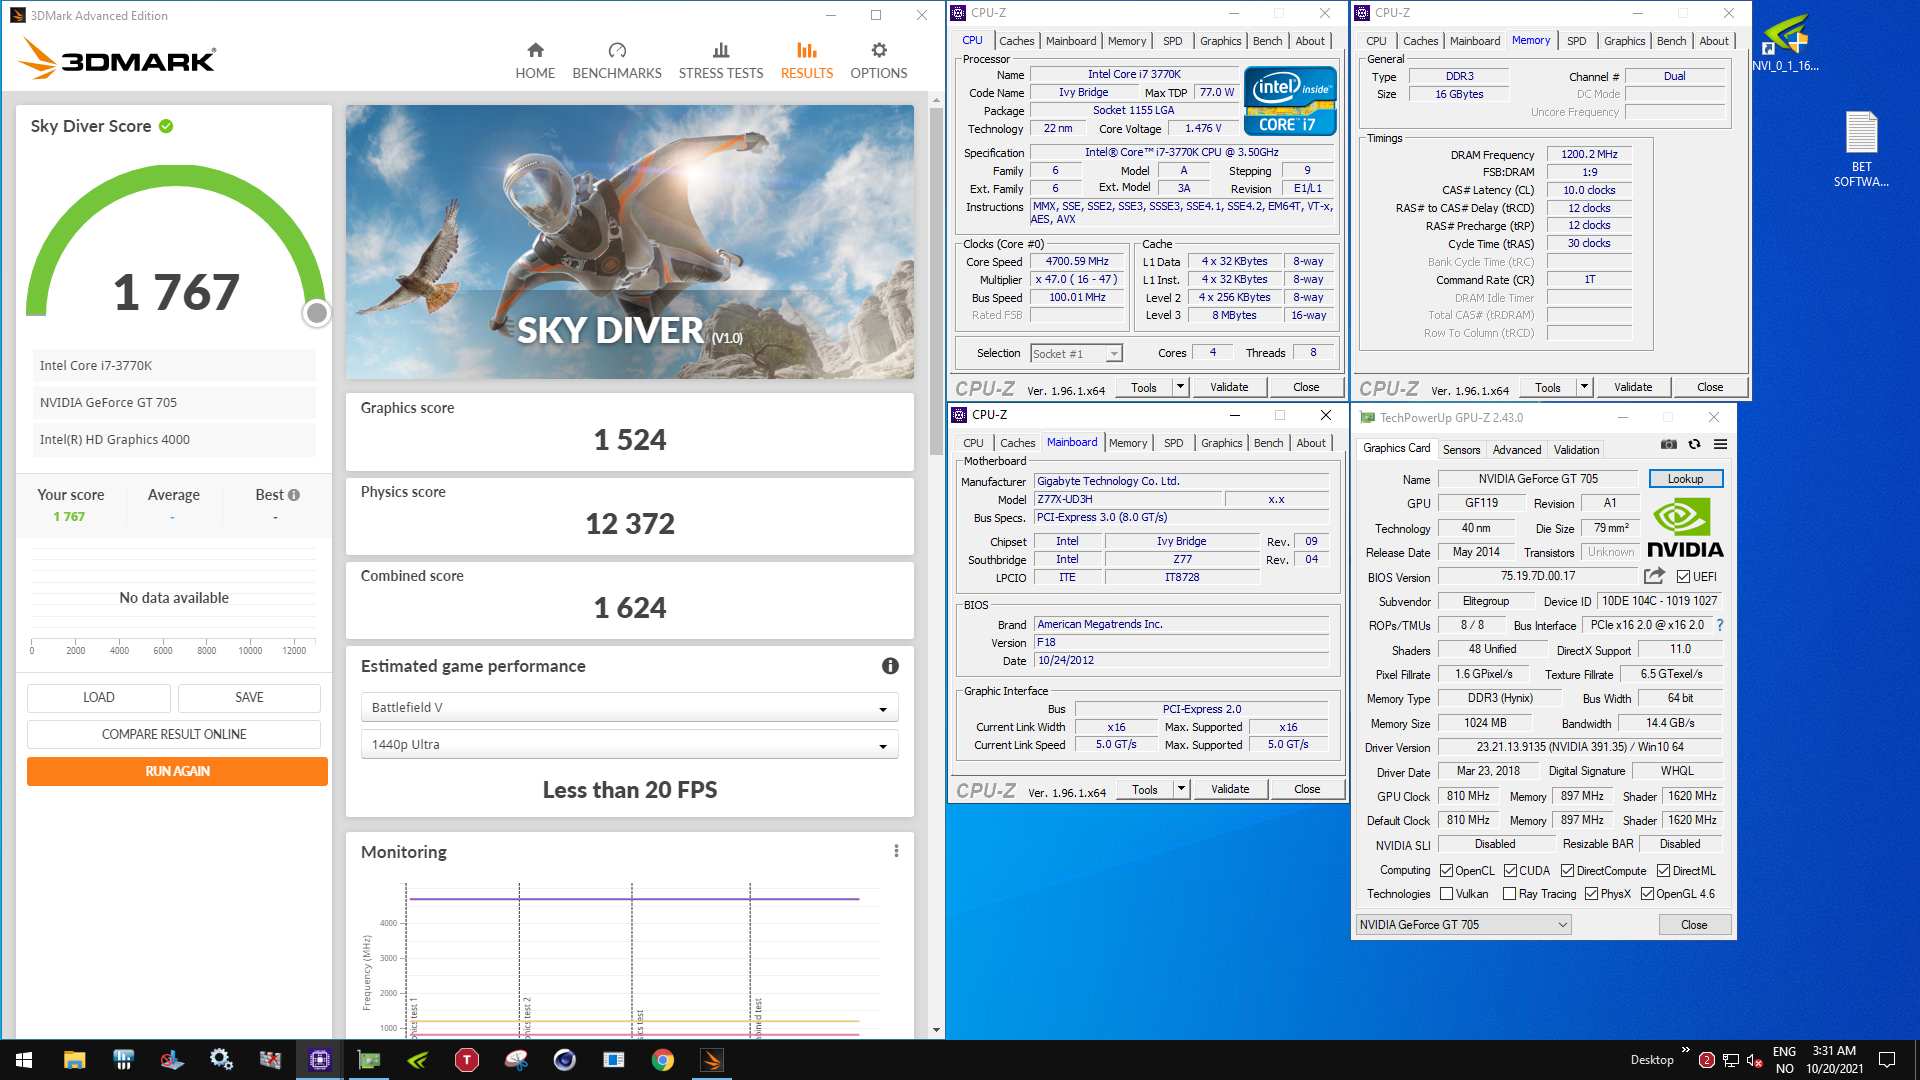The image size is (1920, 1080).
Task: Click the ENG NO language indicator
Action: point(1784,1060)
